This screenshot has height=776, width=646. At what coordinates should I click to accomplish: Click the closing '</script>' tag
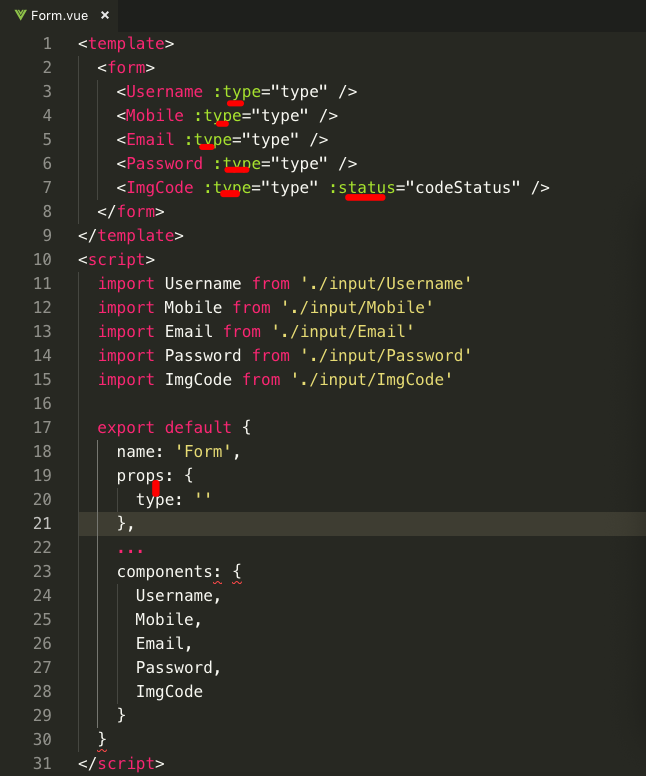point(121,764)
